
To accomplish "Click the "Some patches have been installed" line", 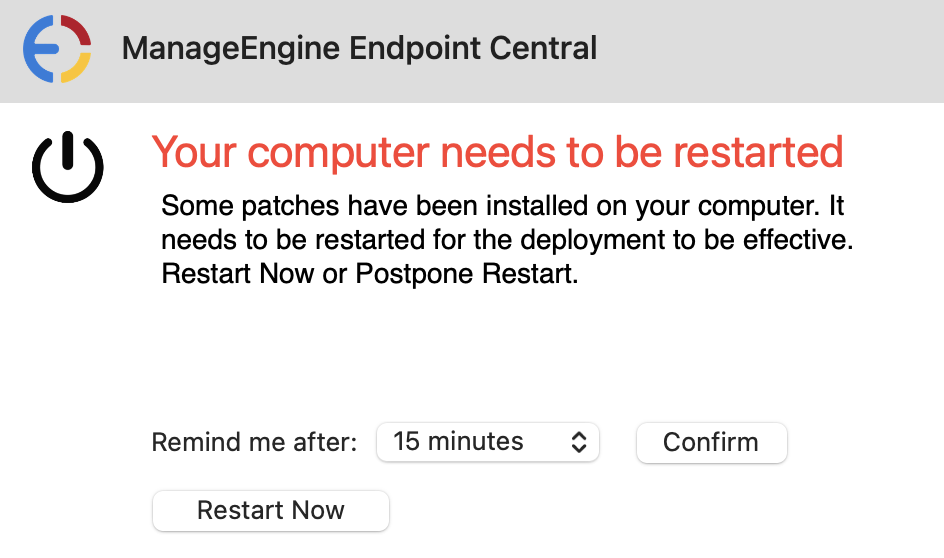I will tap(503, 207).
